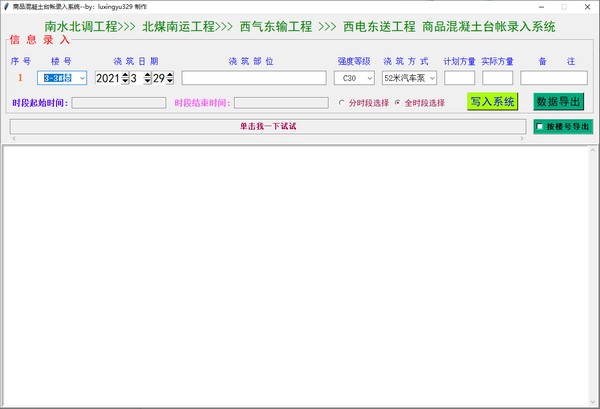
Task: Increase the day 29 with up arrow
Action: click(x=170, y=74)
